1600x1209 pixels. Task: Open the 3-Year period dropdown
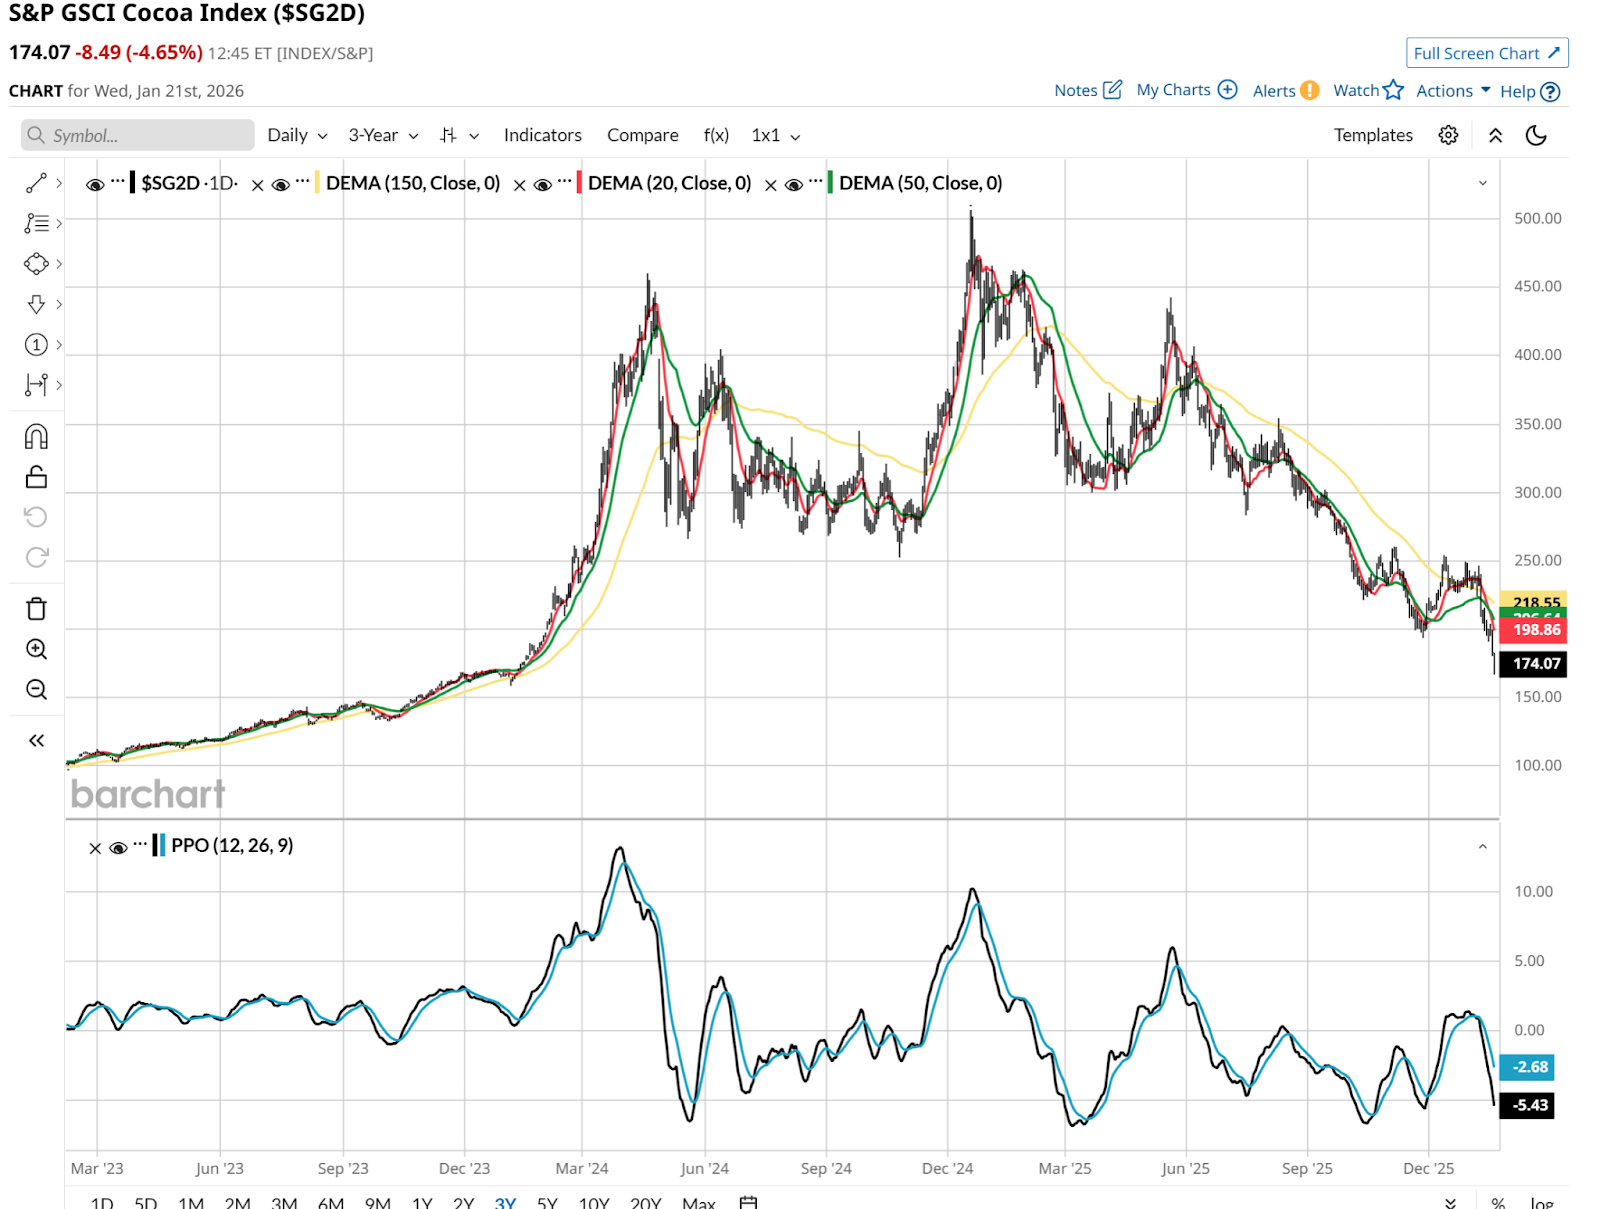[x=383, y=135]
